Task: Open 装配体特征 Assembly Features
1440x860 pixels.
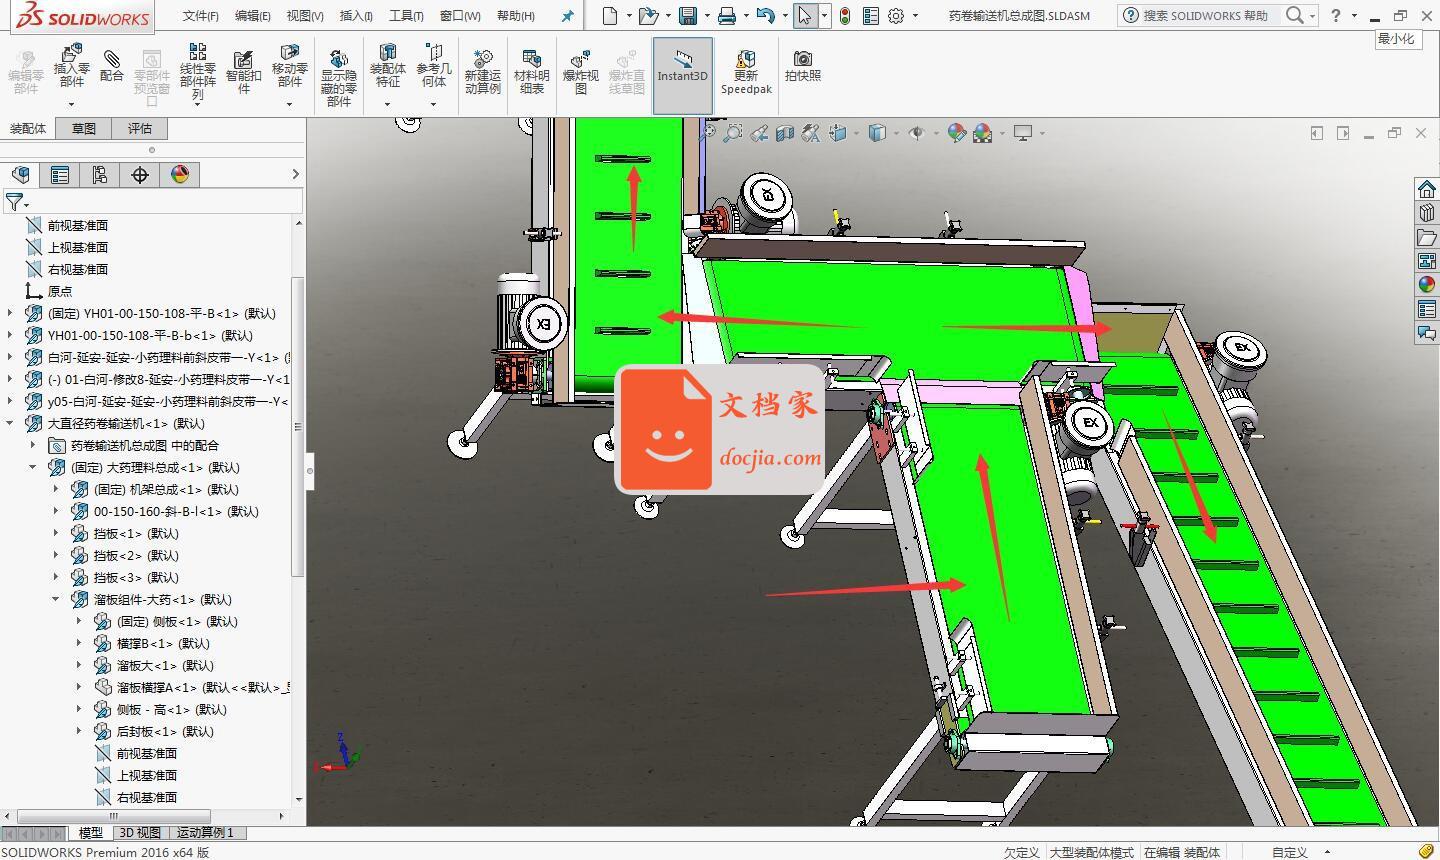Action: pos(387,66)
